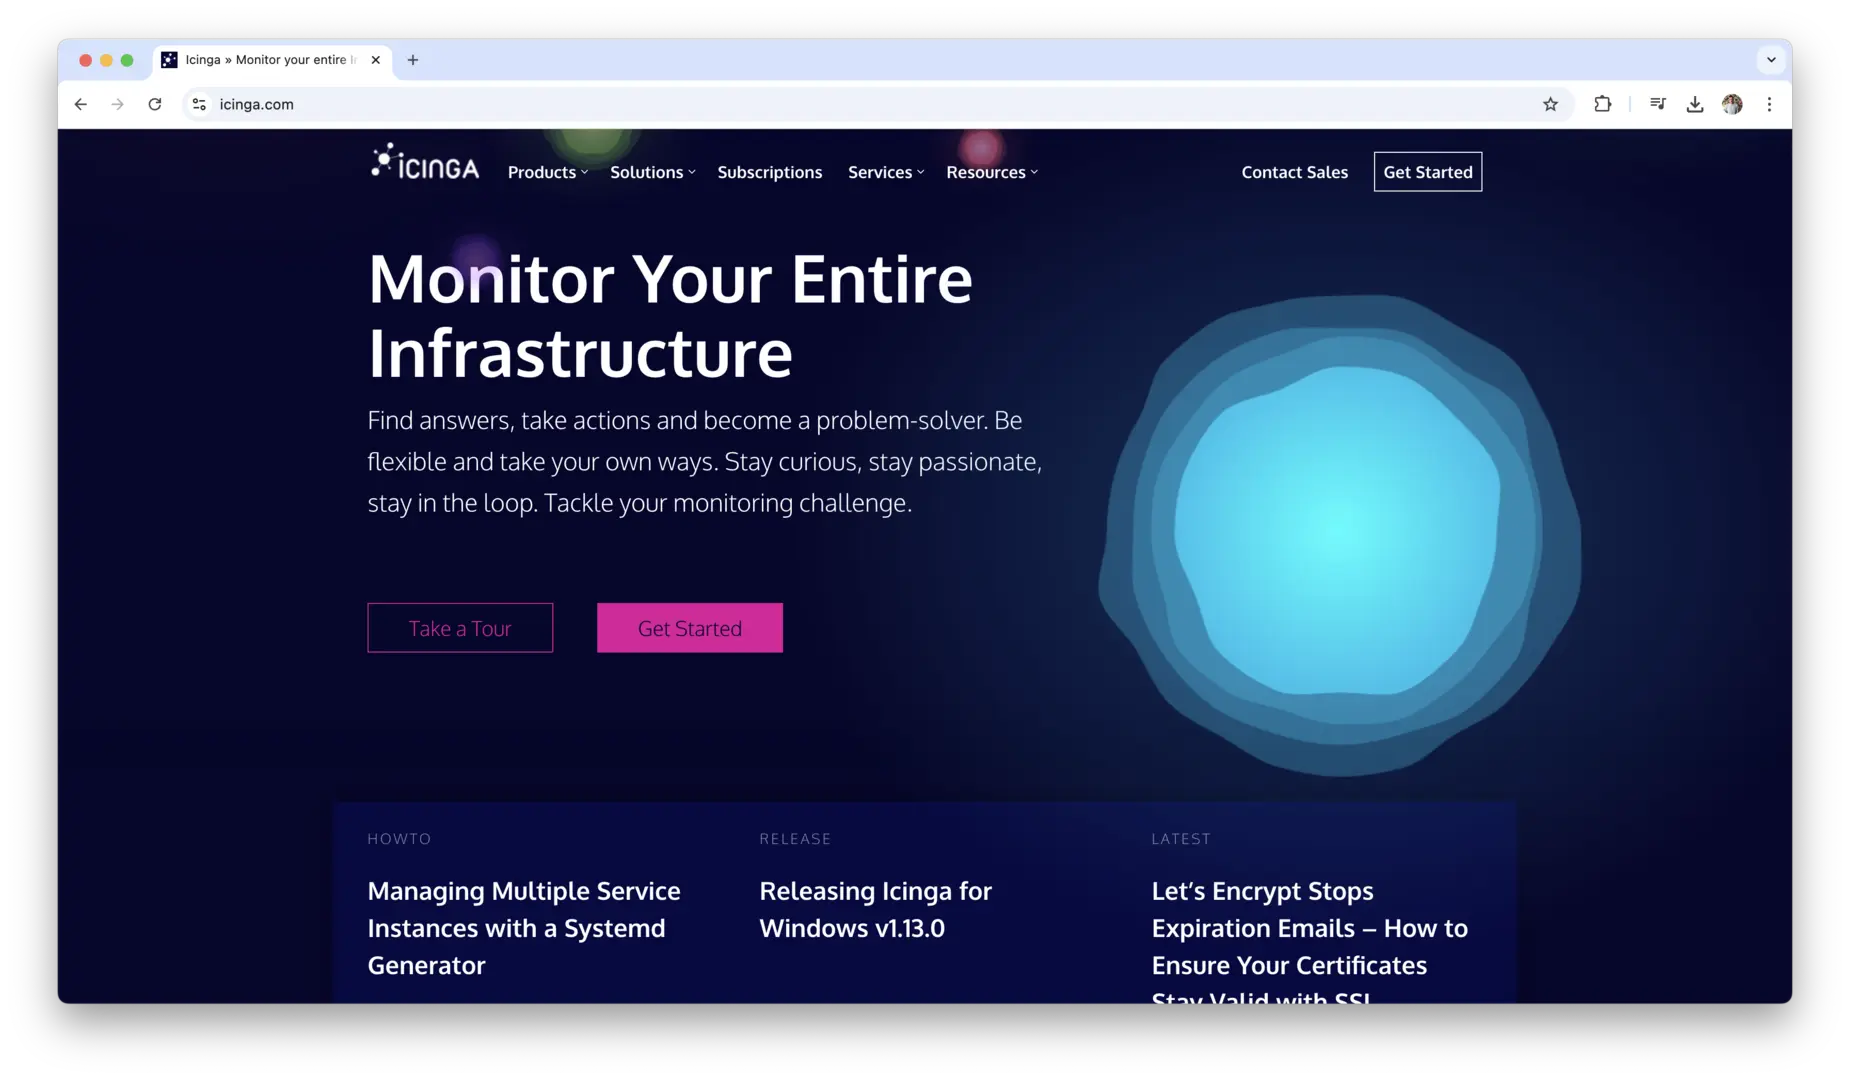
Task: Click the pink Get Started hero button
Action: (x=690, y=628)
